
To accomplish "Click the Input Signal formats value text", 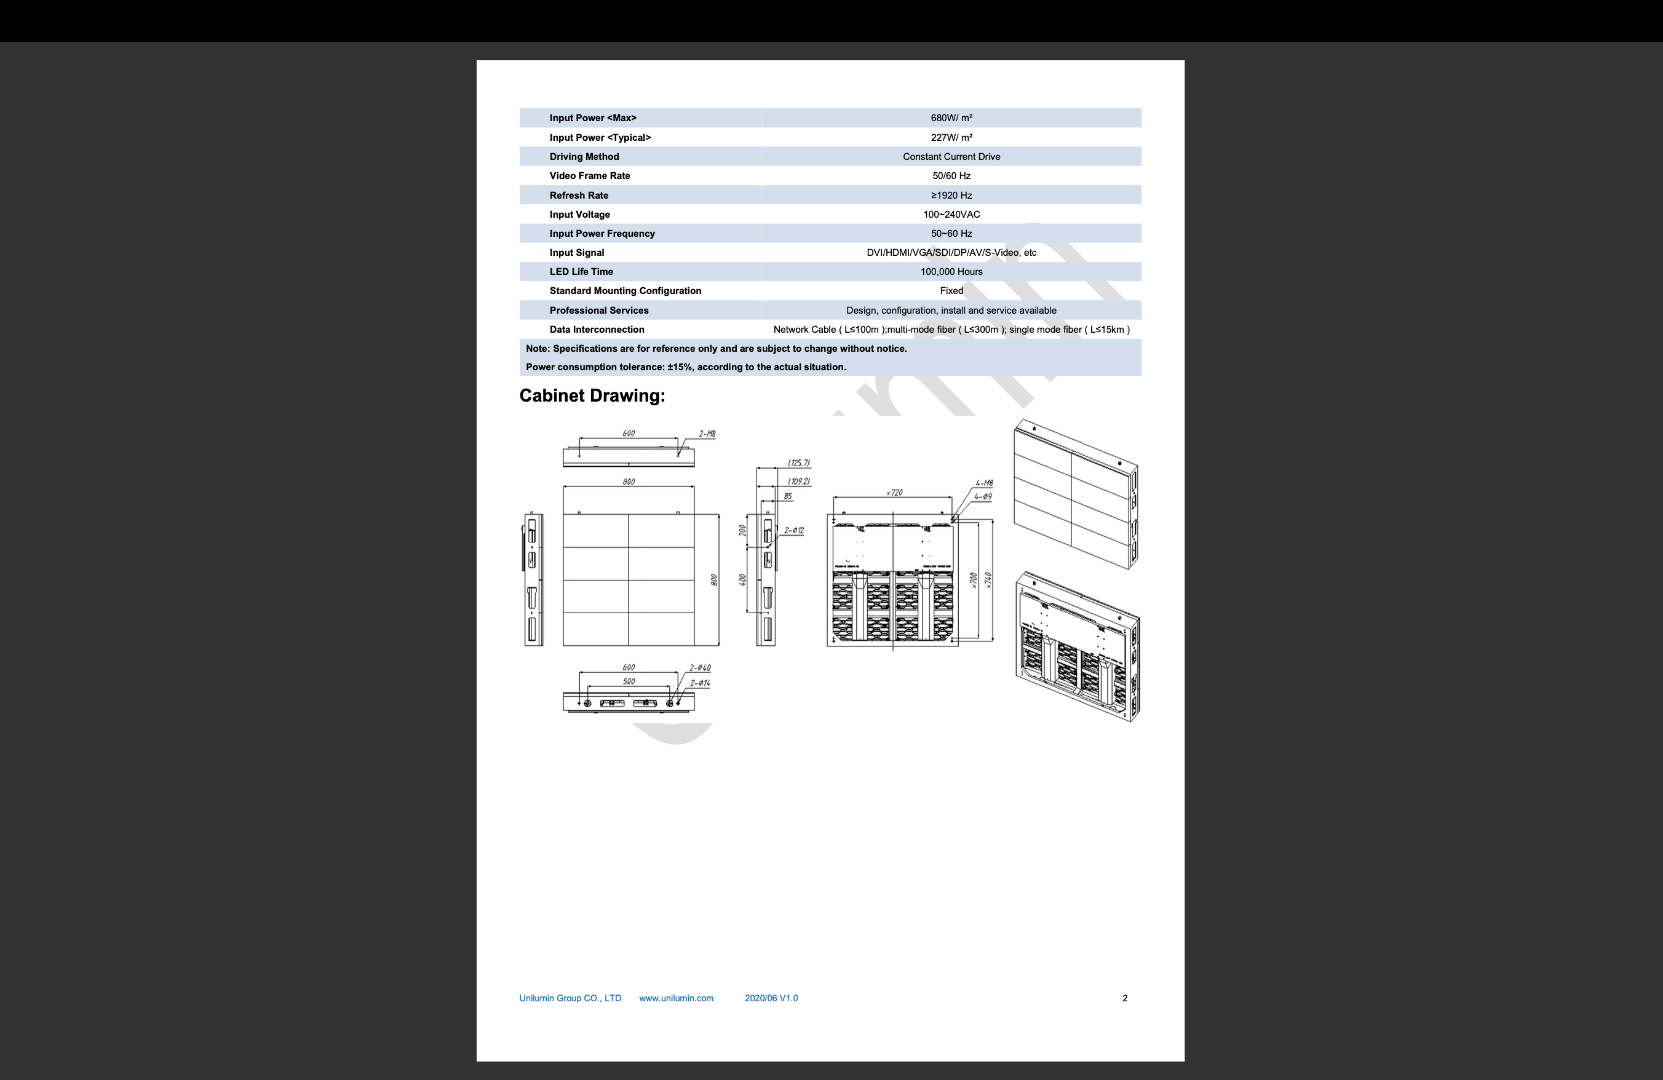I will pyautogui.click(x=951, y=253).
